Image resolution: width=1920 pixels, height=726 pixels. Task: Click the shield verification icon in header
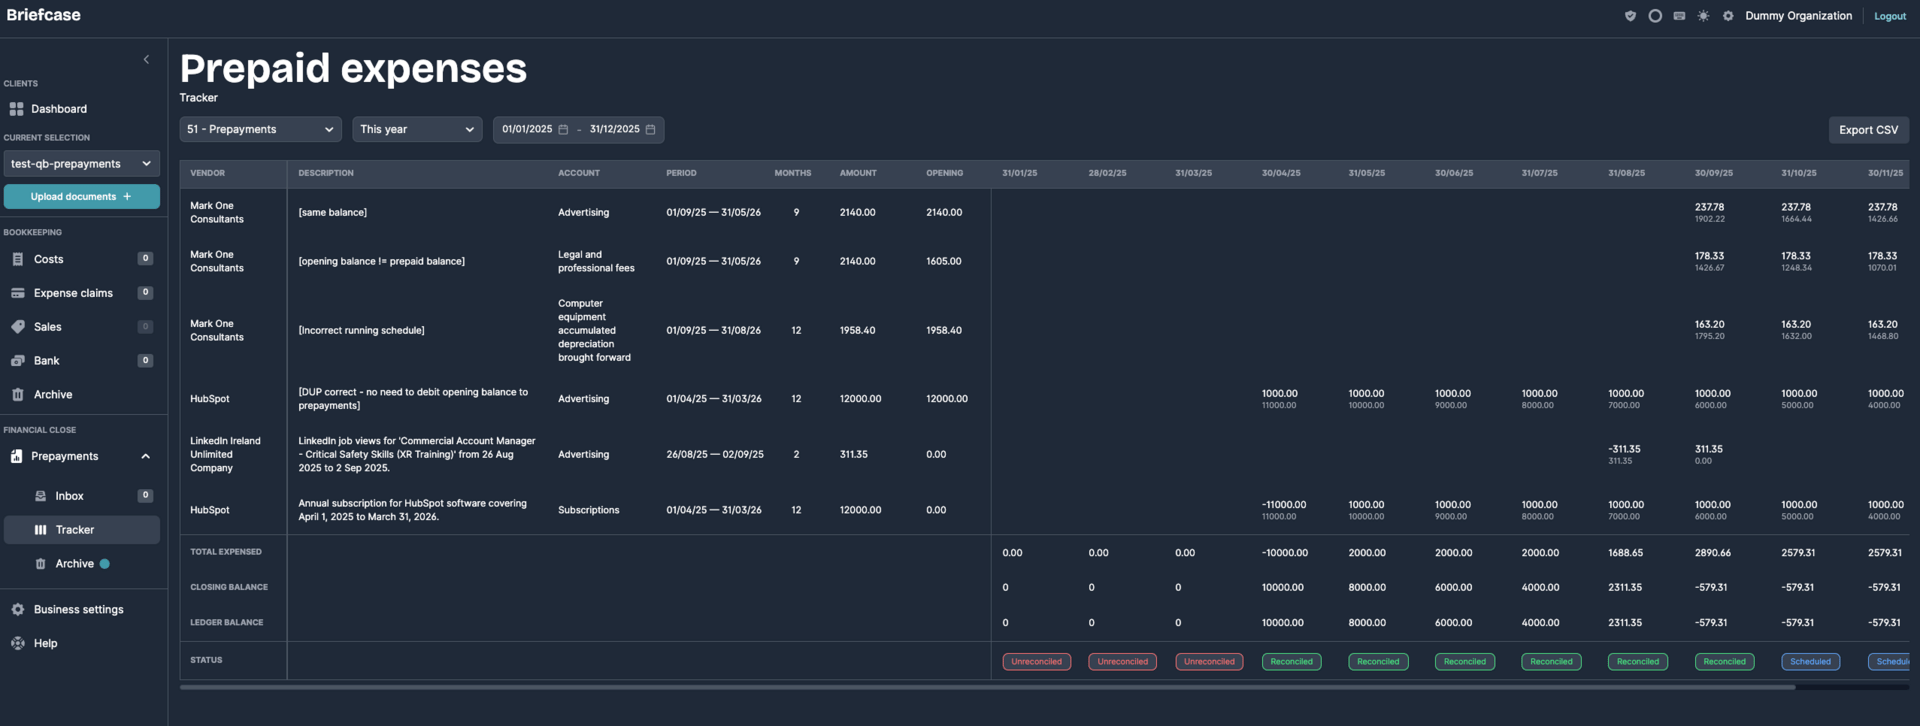1630,16
